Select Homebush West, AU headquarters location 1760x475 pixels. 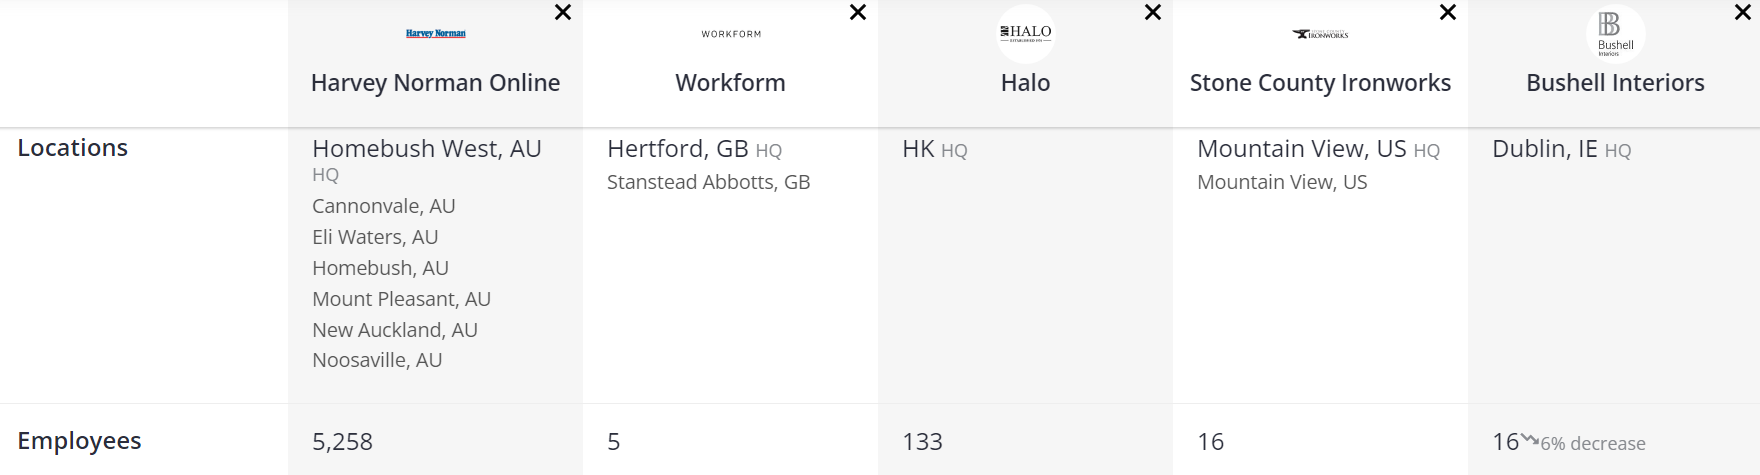pos(426,149)
